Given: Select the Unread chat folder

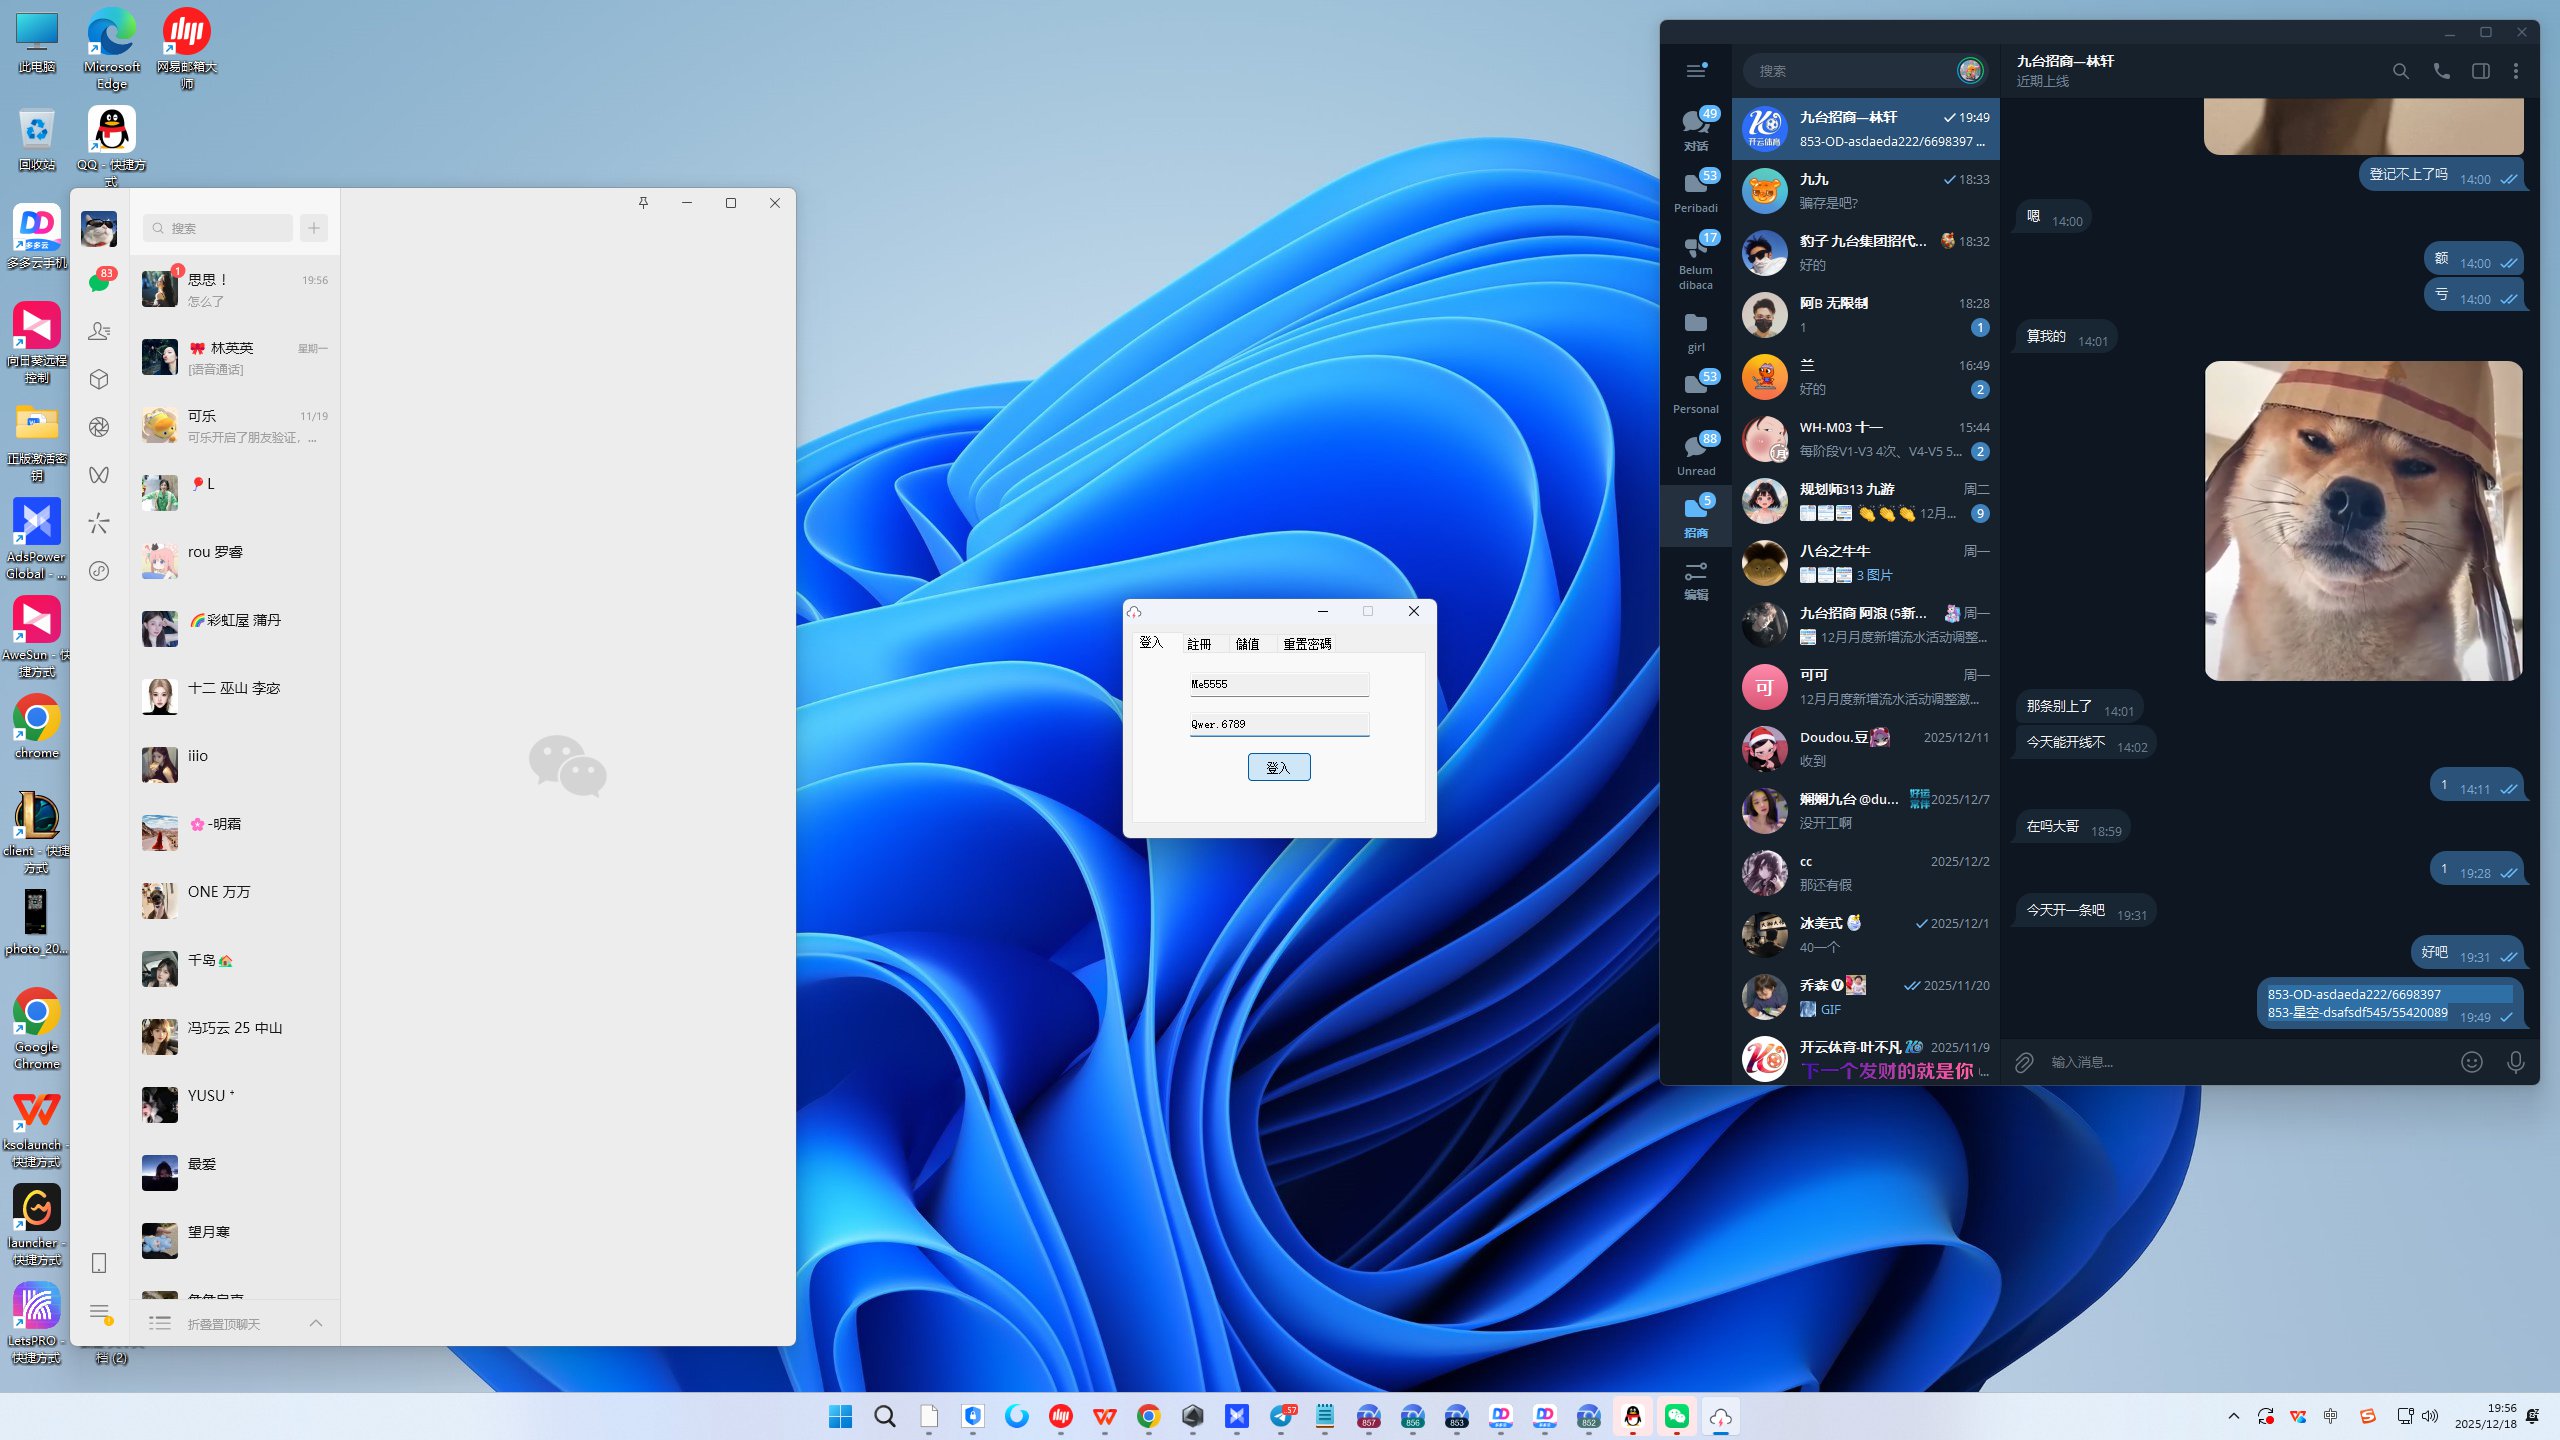Looking at the screenshot, I should tap(1696, 453).
